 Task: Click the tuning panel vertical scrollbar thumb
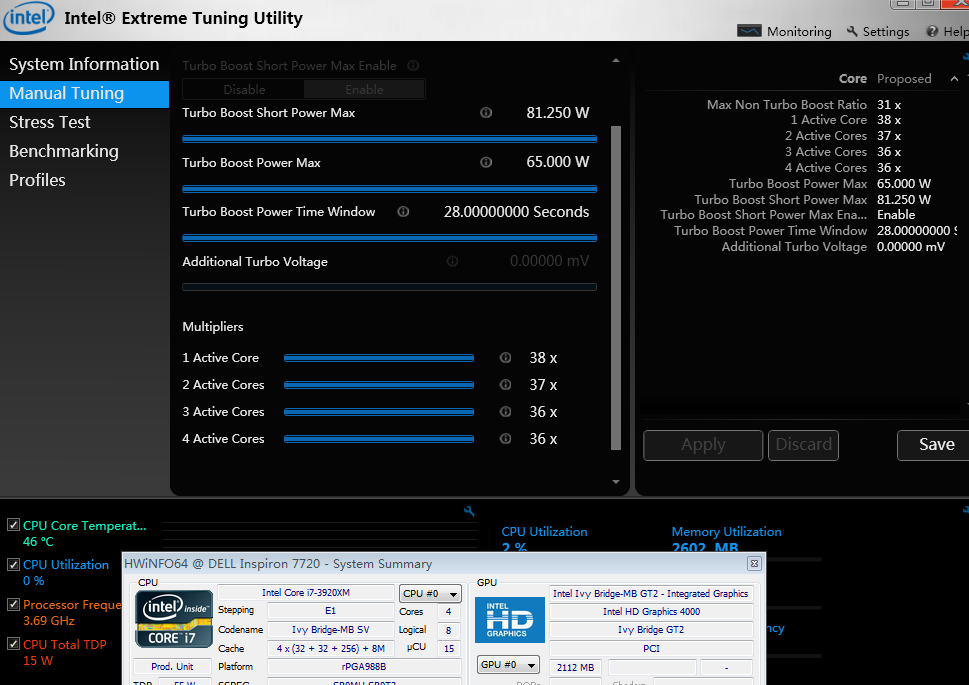(616, 288)
